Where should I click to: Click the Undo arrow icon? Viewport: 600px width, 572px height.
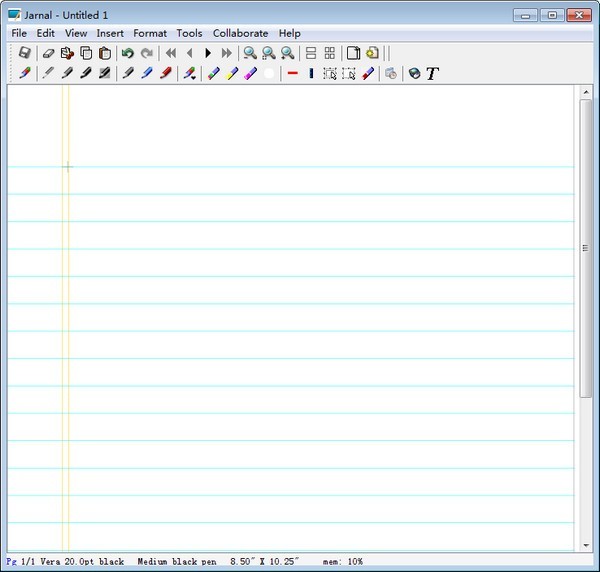point(127,53)
